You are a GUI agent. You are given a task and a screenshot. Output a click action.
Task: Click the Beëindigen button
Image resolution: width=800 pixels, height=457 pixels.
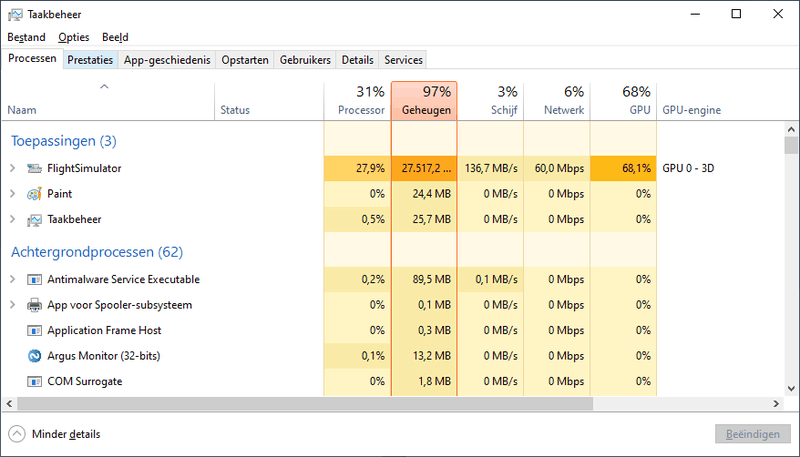pyautogui.click(x=753, y=434)
